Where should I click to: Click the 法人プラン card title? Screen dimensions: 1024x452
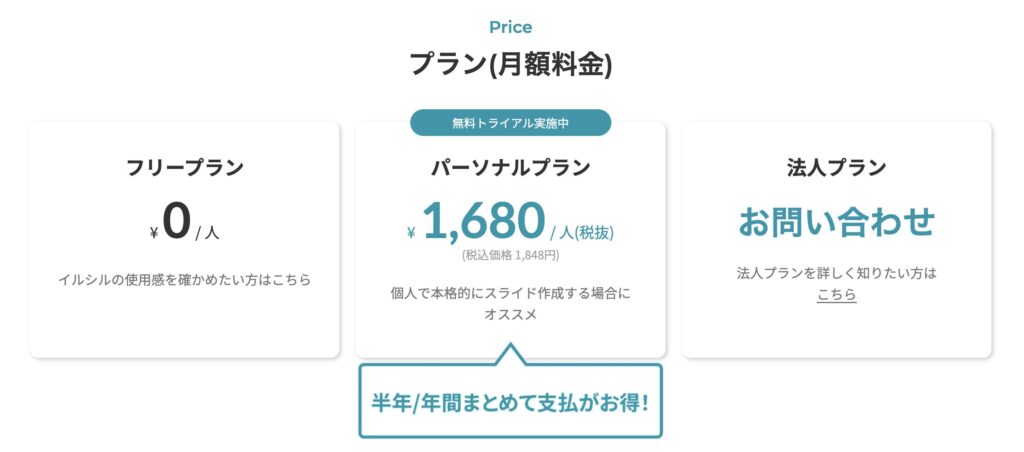[x=836, y=167]
